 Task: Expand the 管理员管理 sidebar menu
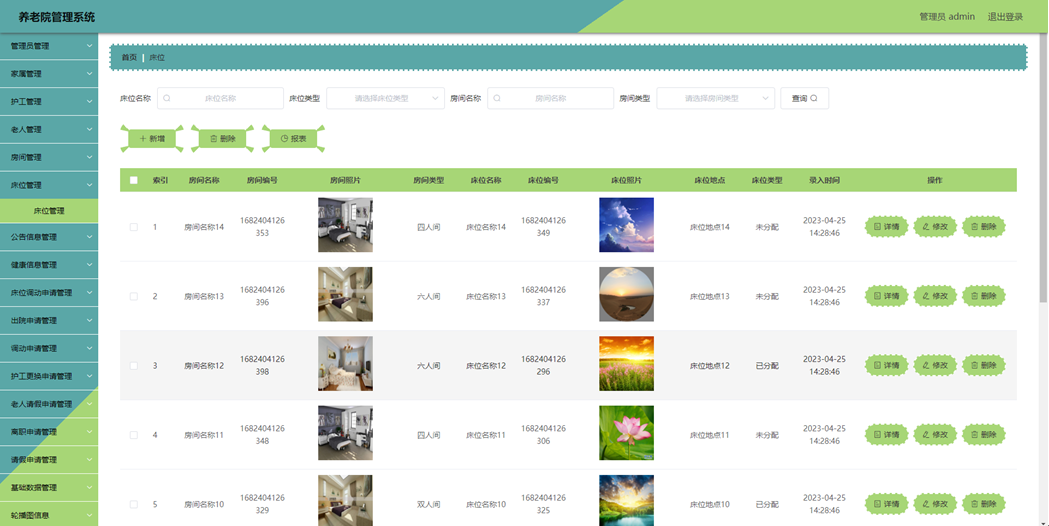click(x=49, y=46)
